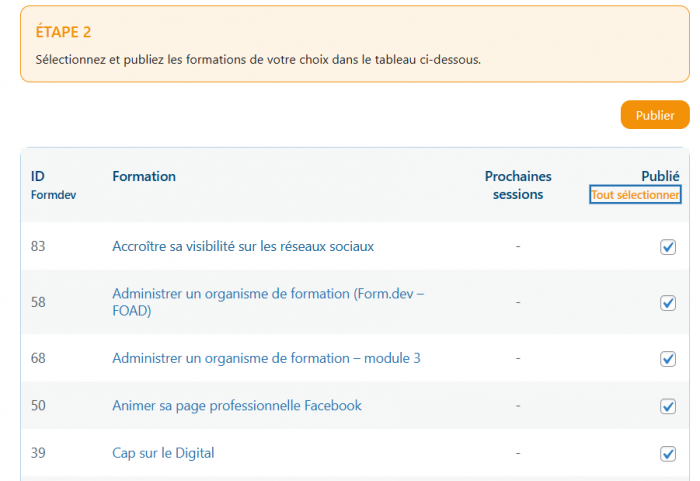Viewport: 700px width, 481px height.
Task: Click the Tout sélectionner link
Action: coord(635,195)
